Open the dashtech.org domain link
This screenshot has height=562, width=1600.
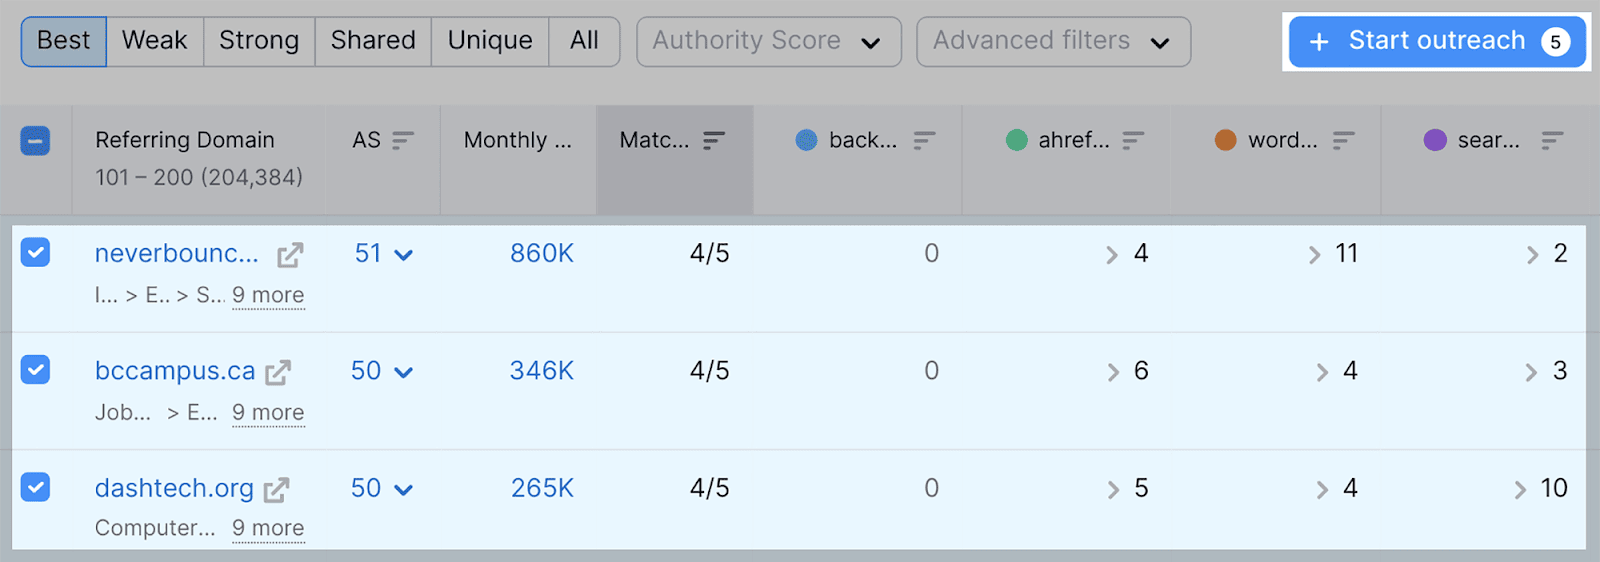pos(174,488)
